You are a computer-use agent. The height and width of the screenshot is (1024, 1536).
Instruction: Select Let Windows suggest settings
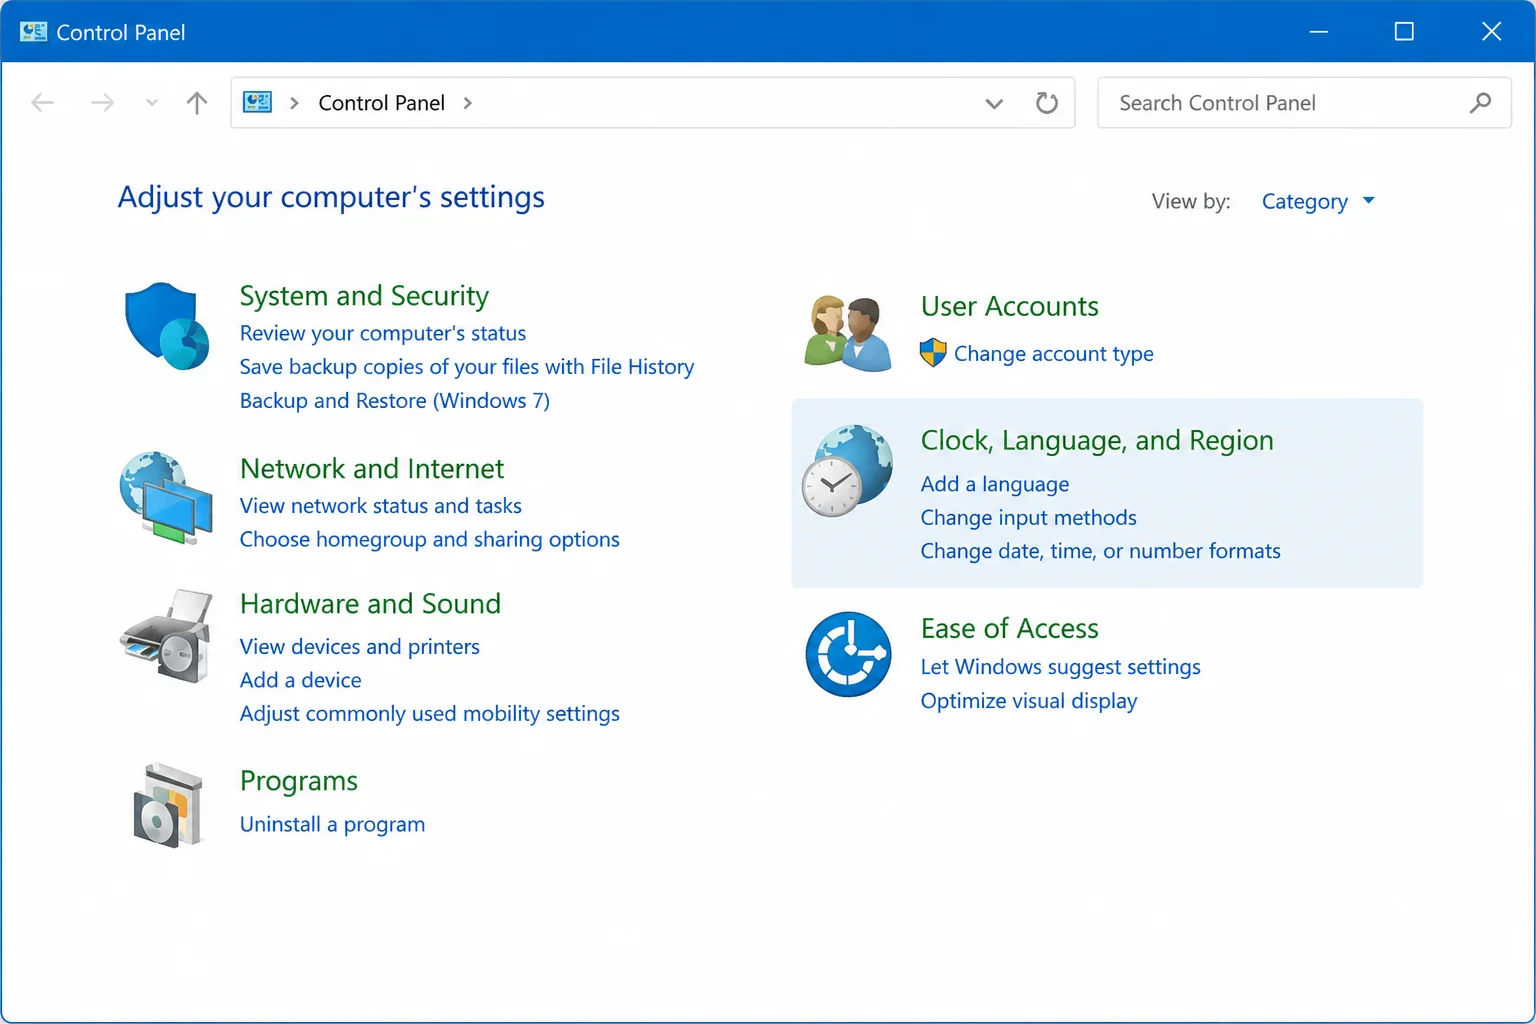point(1061,667)
